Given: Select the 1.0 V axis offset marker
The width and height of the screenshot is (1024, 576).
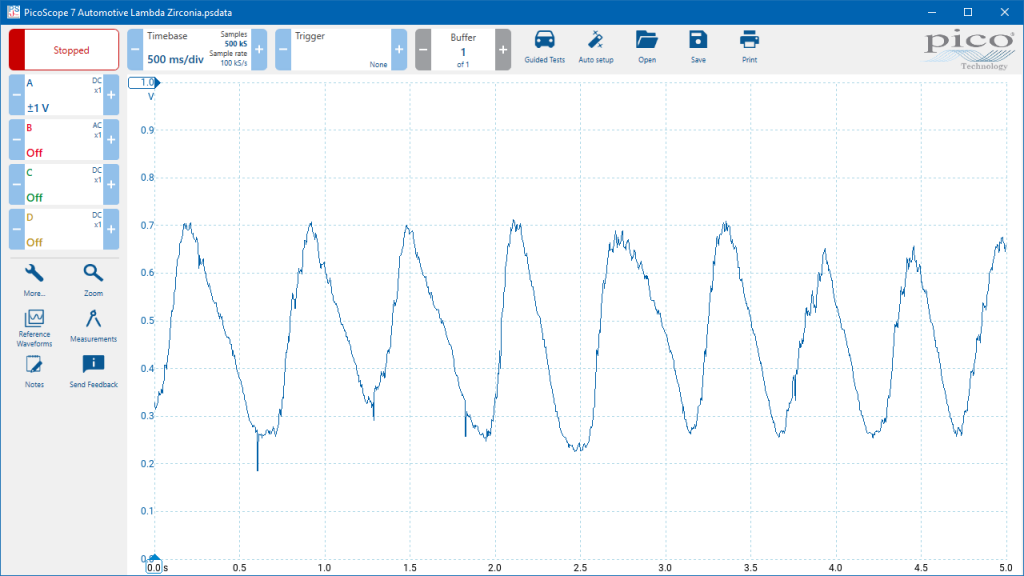Looking at the screenshot, I should tap(144, 82).
